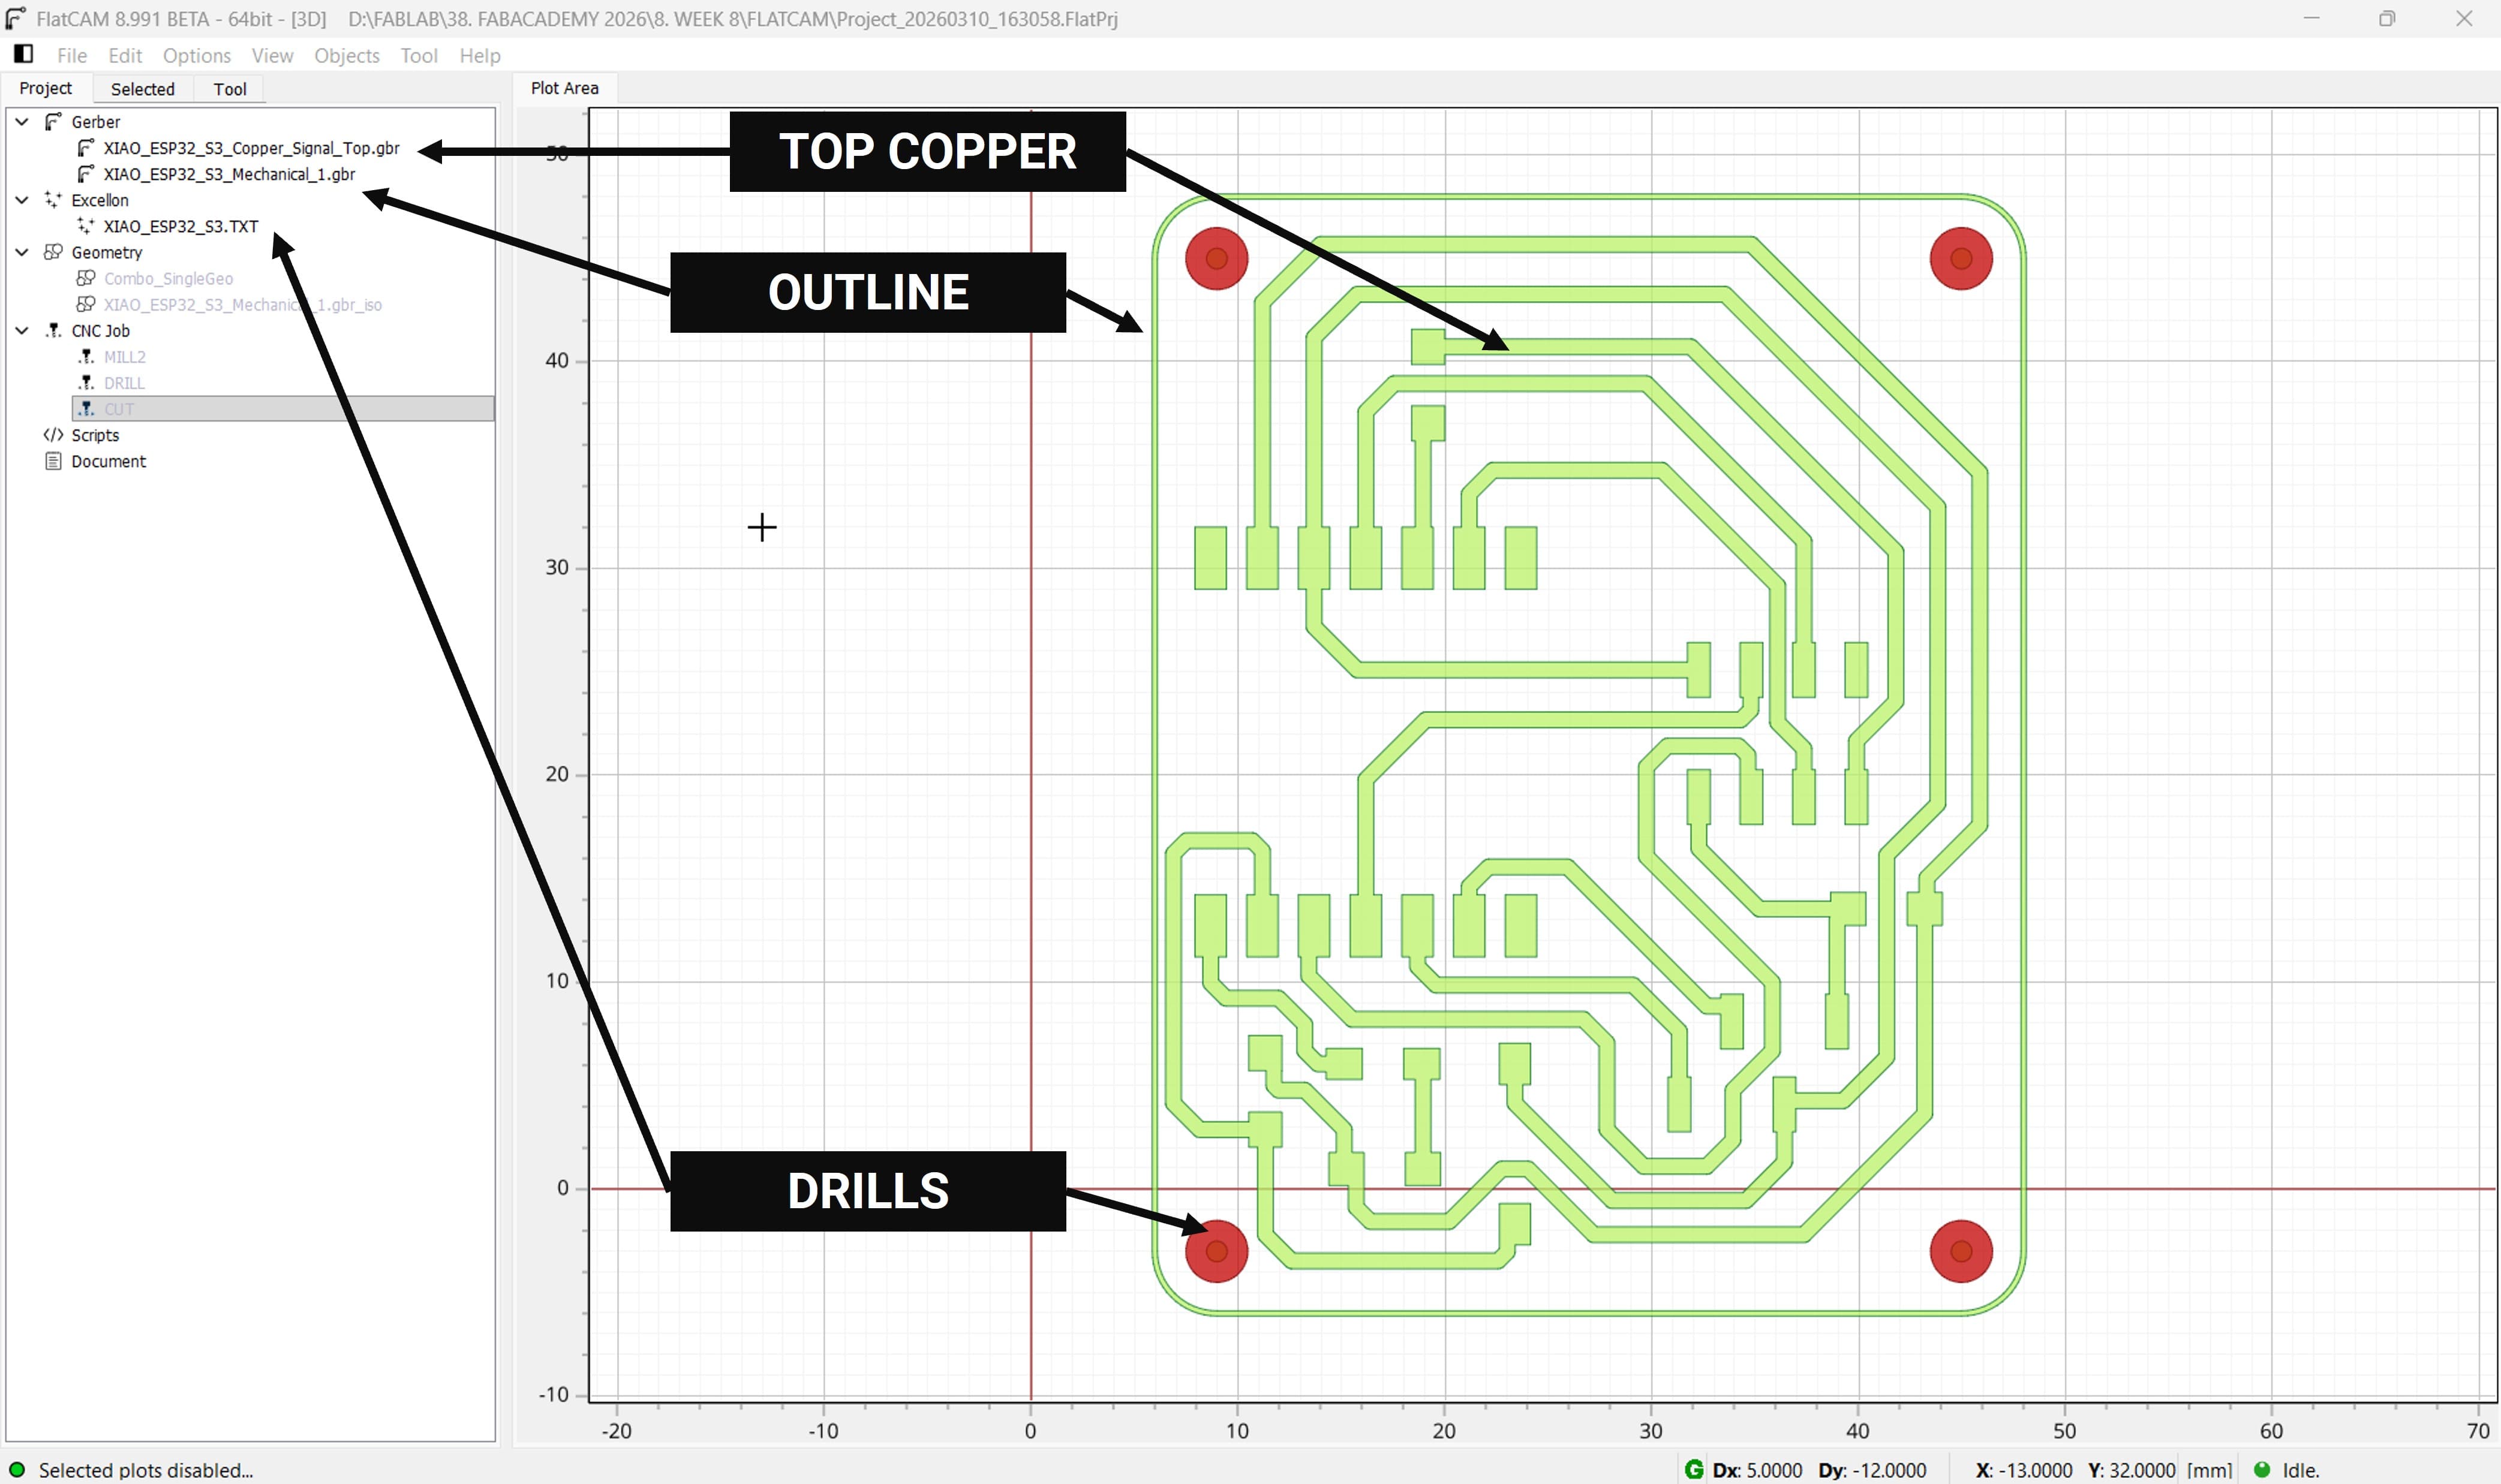Image resolution: width=2501 pixels, height=1484 pixels.
Task: Collapse the CNC Job tree group
Action: (x=22, y=330)
